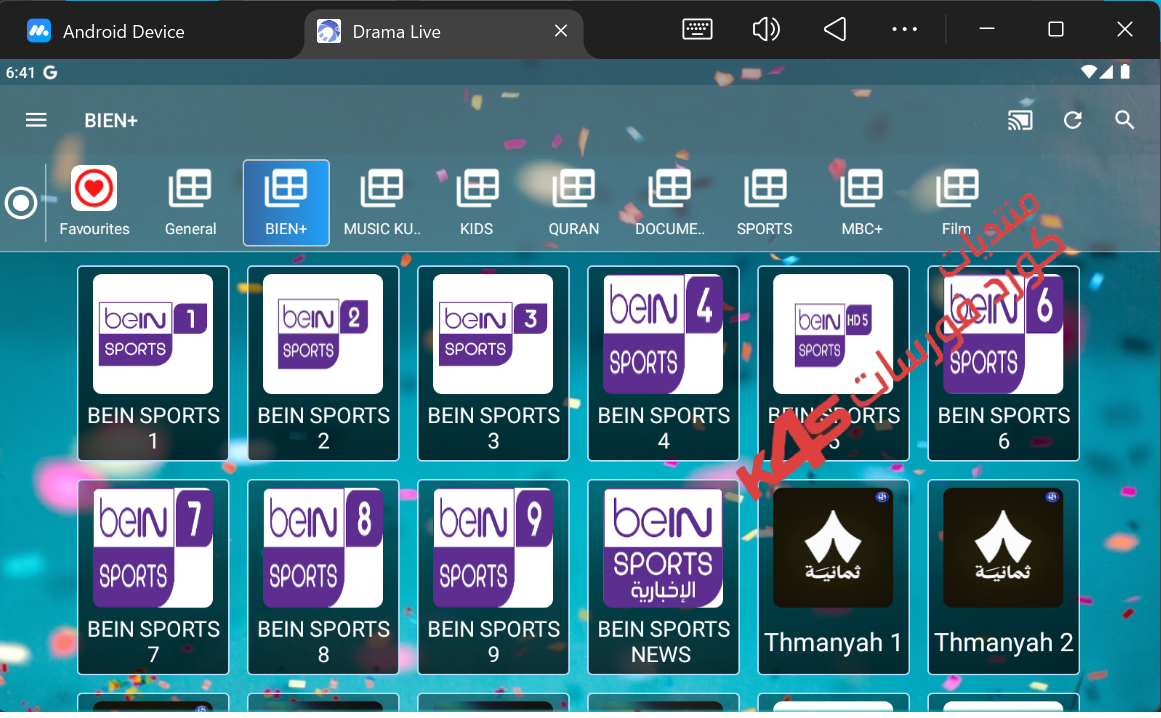Open the beIN Sports HD 5 tile

click(833, 363)
